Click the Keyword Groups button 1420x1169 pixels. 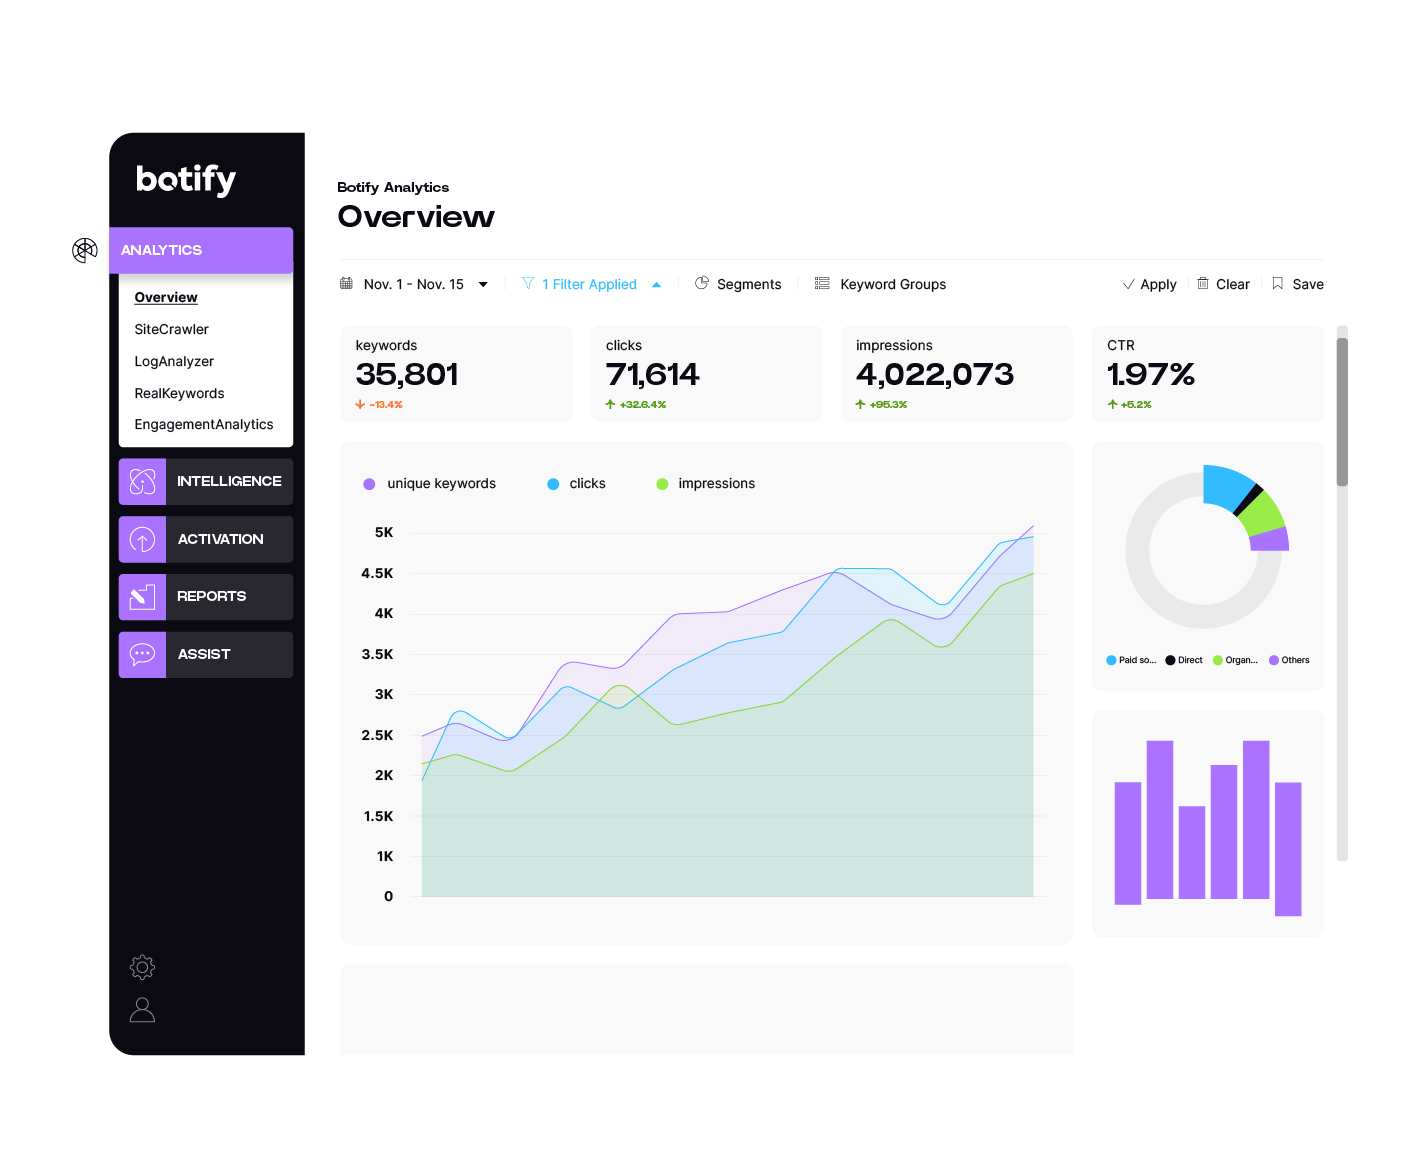click(881, 284)
